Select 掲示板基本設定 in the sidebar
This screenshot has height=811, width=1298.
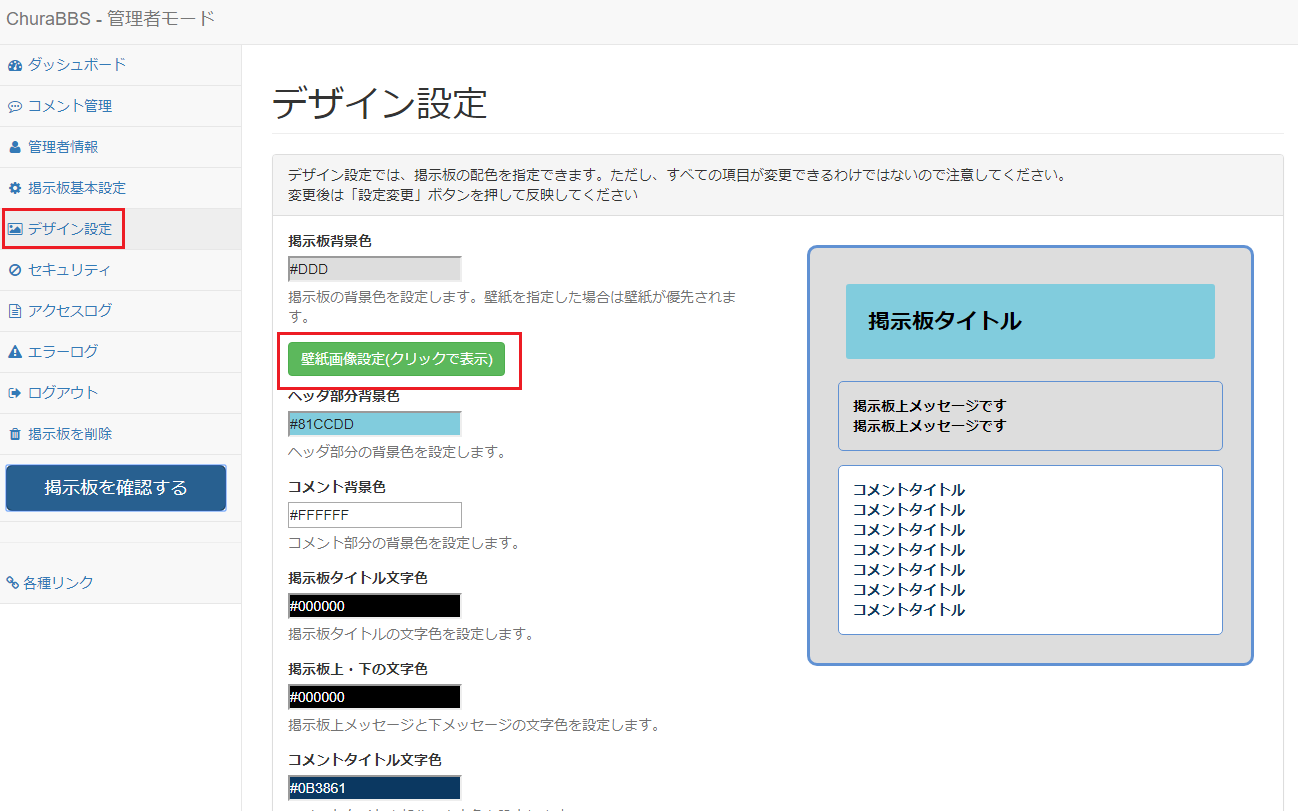[120, 188]
